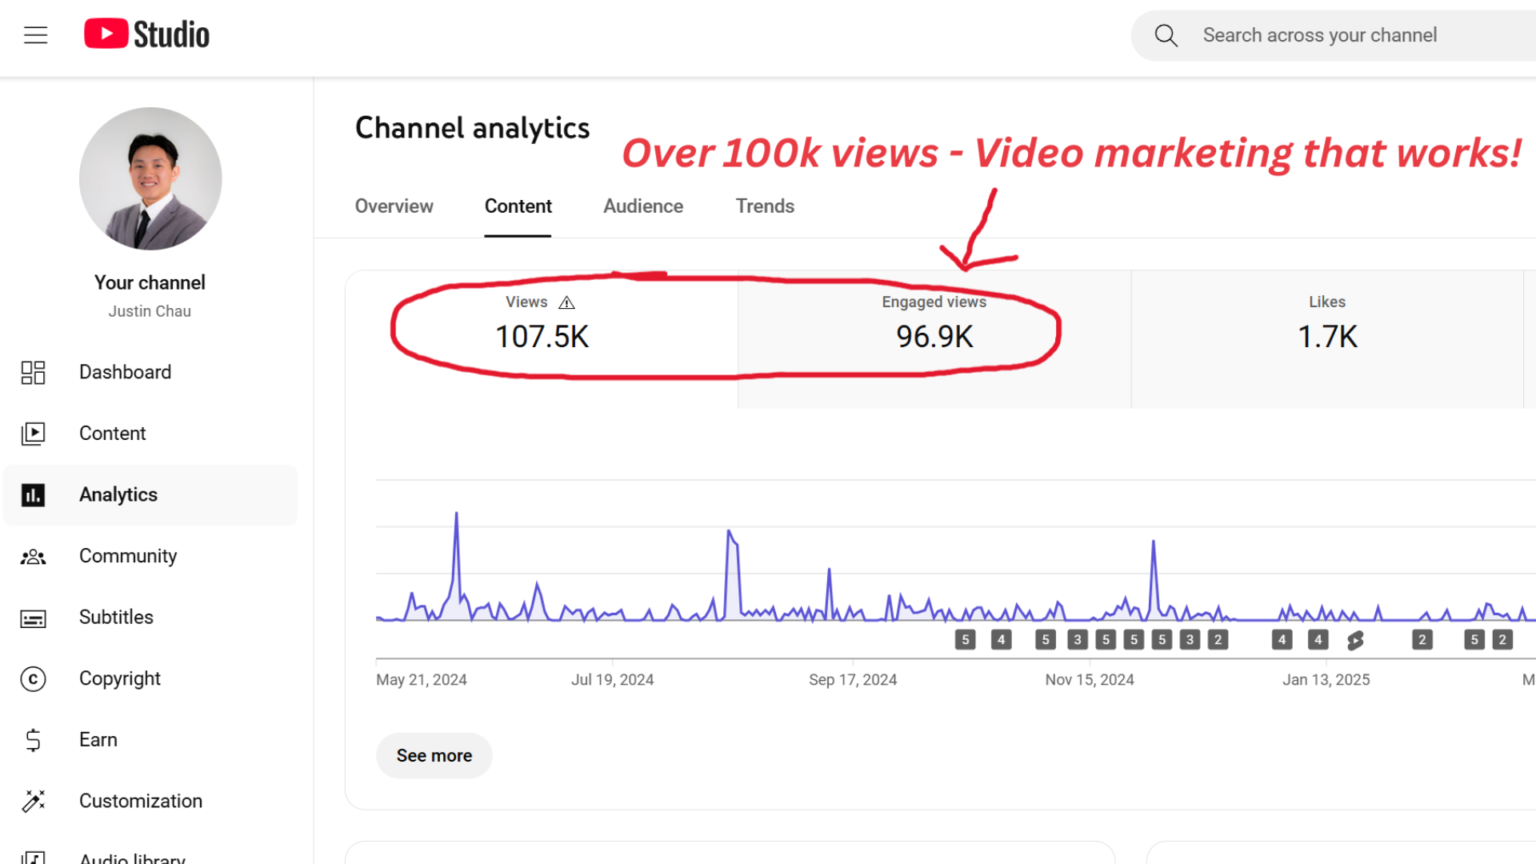Click the Copyright circle icon
Screen dimensions: 1536x864
click(33, 679)
